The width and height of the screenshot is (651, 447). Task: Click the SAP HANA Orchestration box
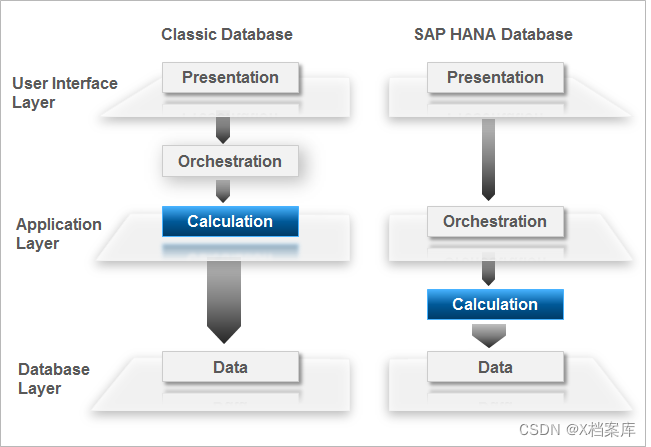495,221
